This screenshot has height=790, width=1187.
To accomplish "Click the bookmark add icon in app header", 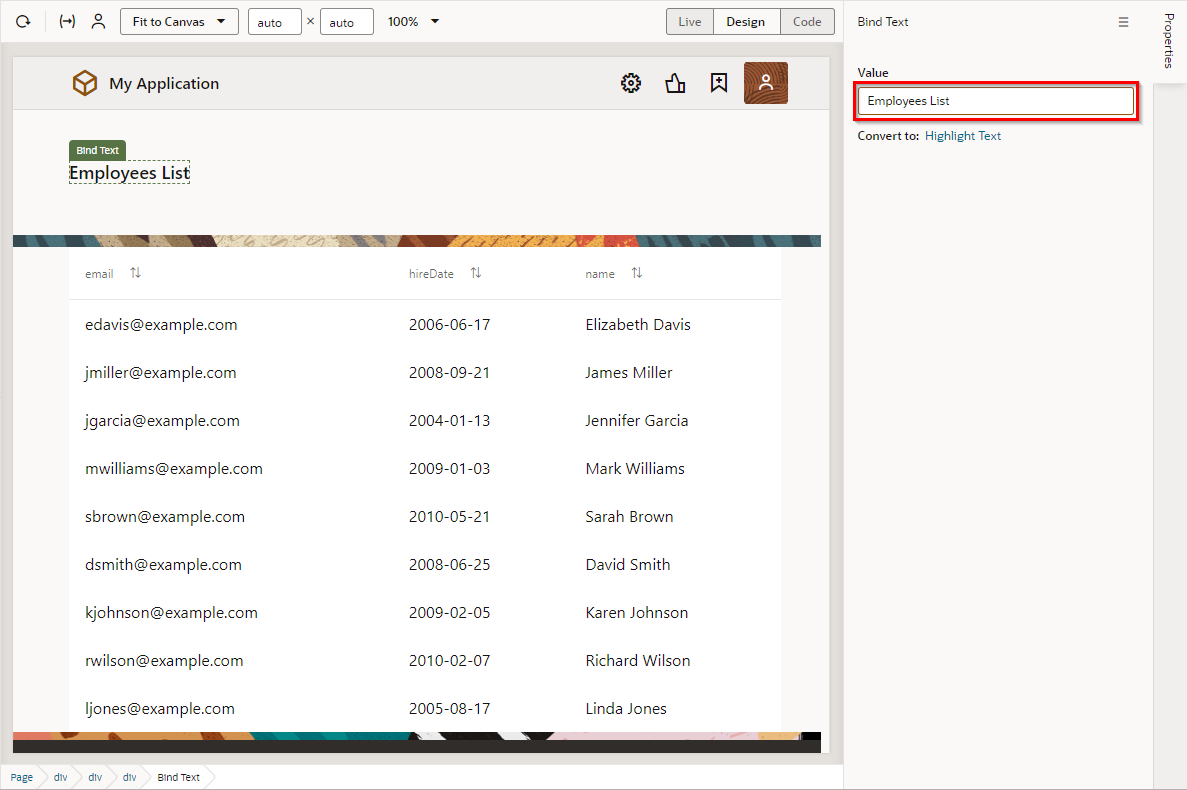I will pyautogui.click(x=718, y=84).
